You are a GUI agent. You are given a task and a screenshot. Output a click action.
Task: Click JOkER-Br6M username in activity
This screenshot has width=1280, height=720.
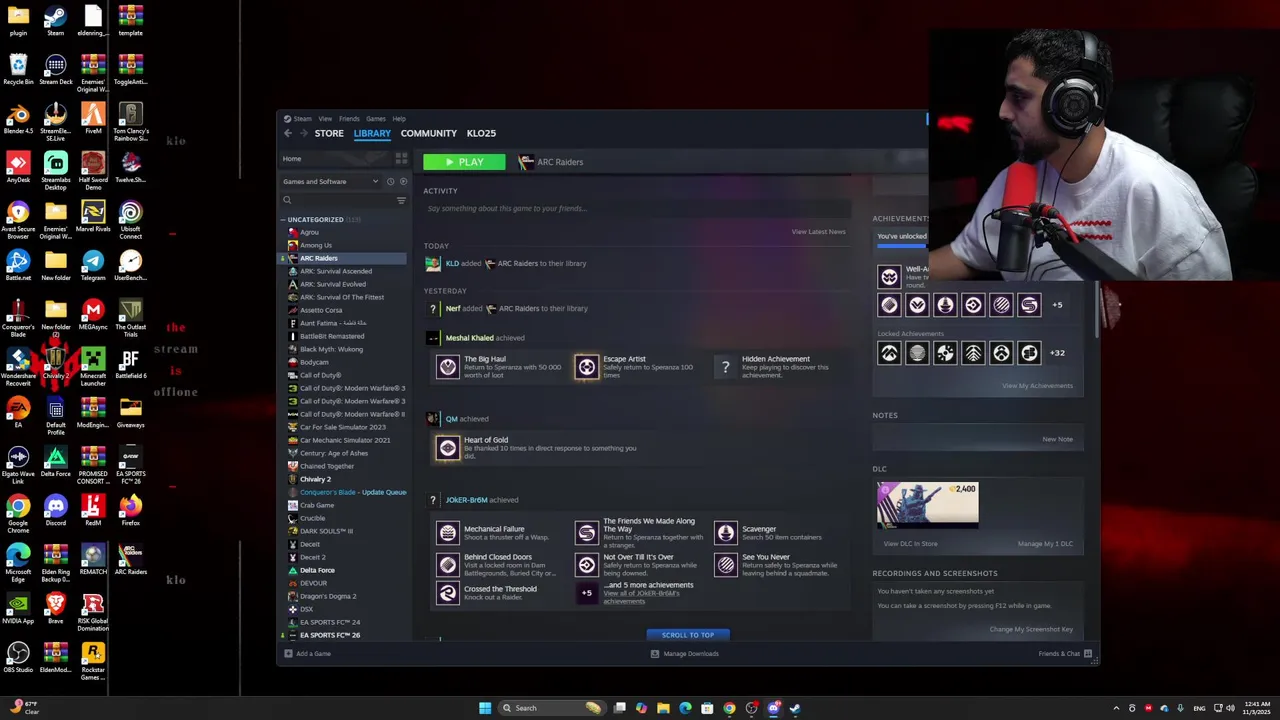tap(466, 500)
